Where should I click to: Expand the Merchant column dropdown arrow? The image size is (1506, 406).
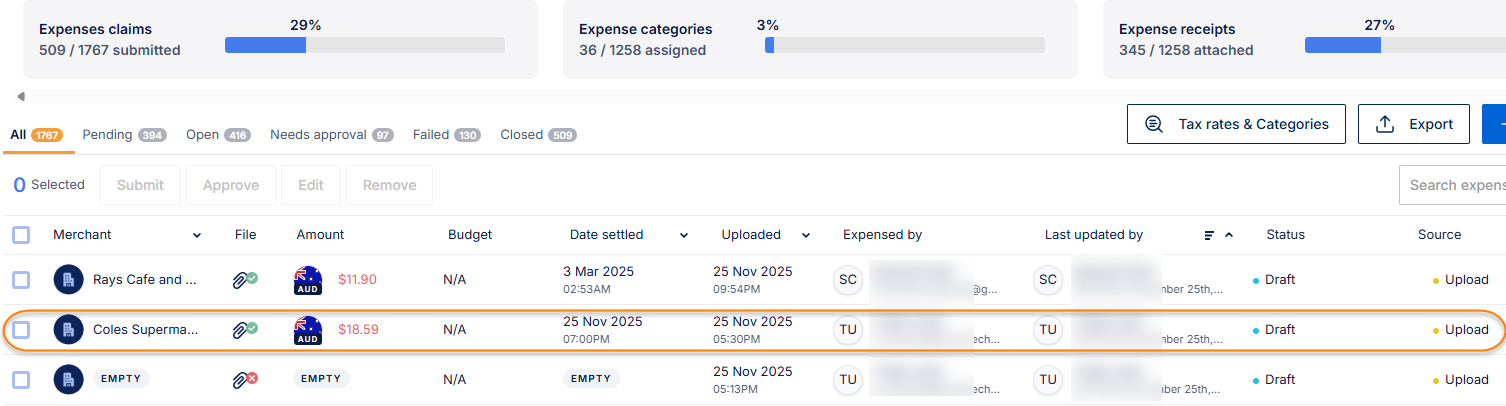pyautogui.click(x=197, y=236)
